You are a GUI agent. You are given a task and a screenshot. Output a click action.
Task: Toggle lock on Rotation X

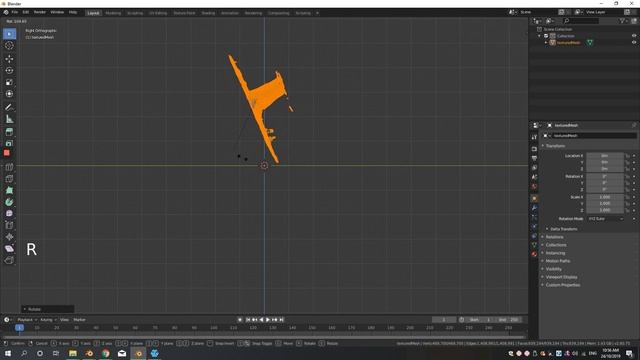(627, 176)
